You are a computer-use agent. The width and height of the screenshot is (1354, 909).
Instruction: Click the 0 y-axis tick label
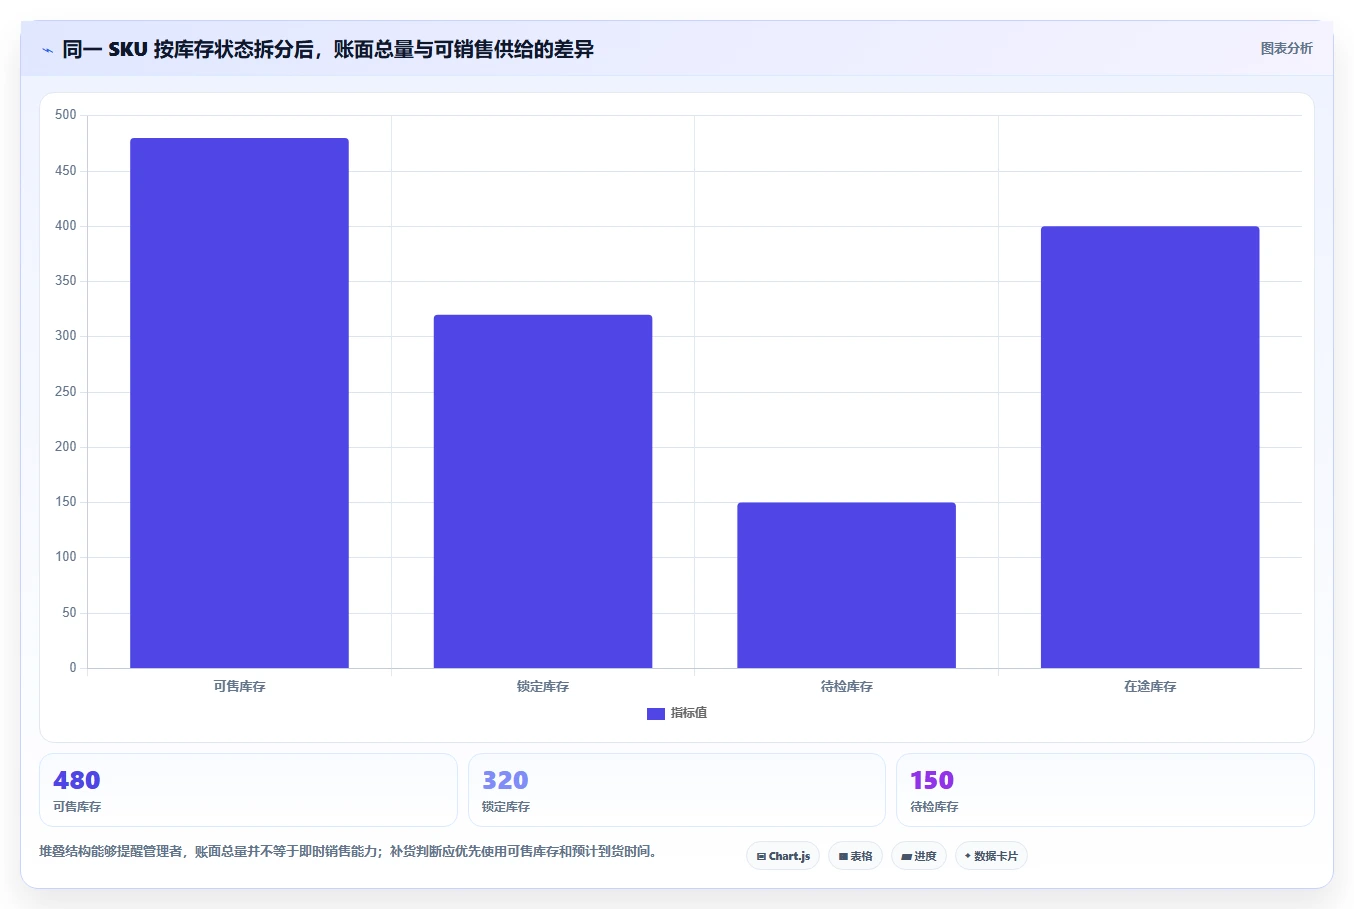click(73, 668)
